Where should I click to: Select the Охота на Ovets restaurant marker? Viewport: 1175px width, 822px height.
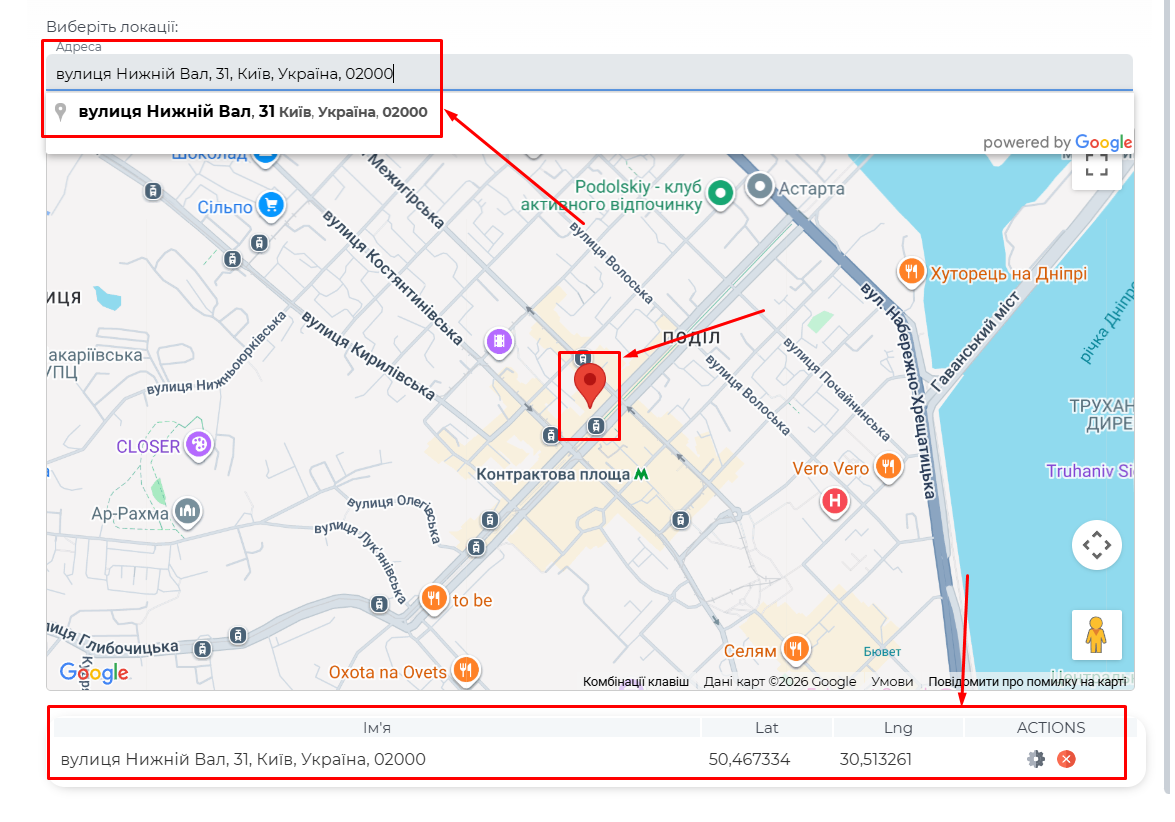465,671
